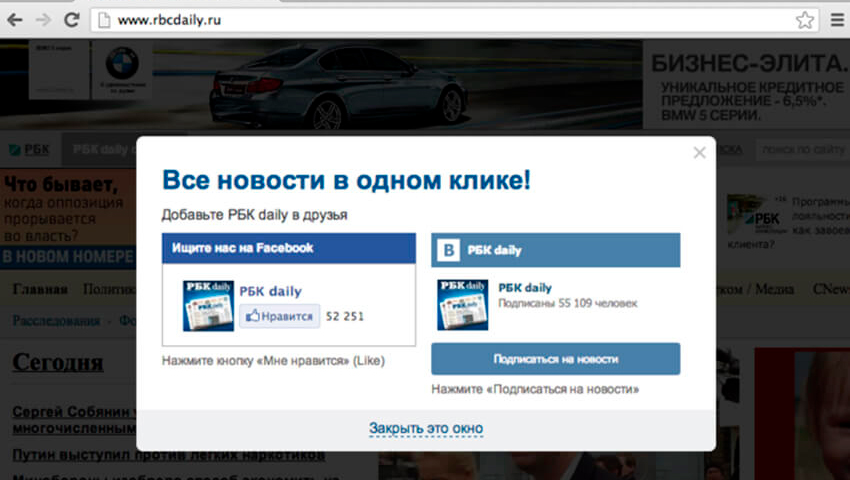Click the «Подписаны 55 109 человек» text

(x=568, y=303)
